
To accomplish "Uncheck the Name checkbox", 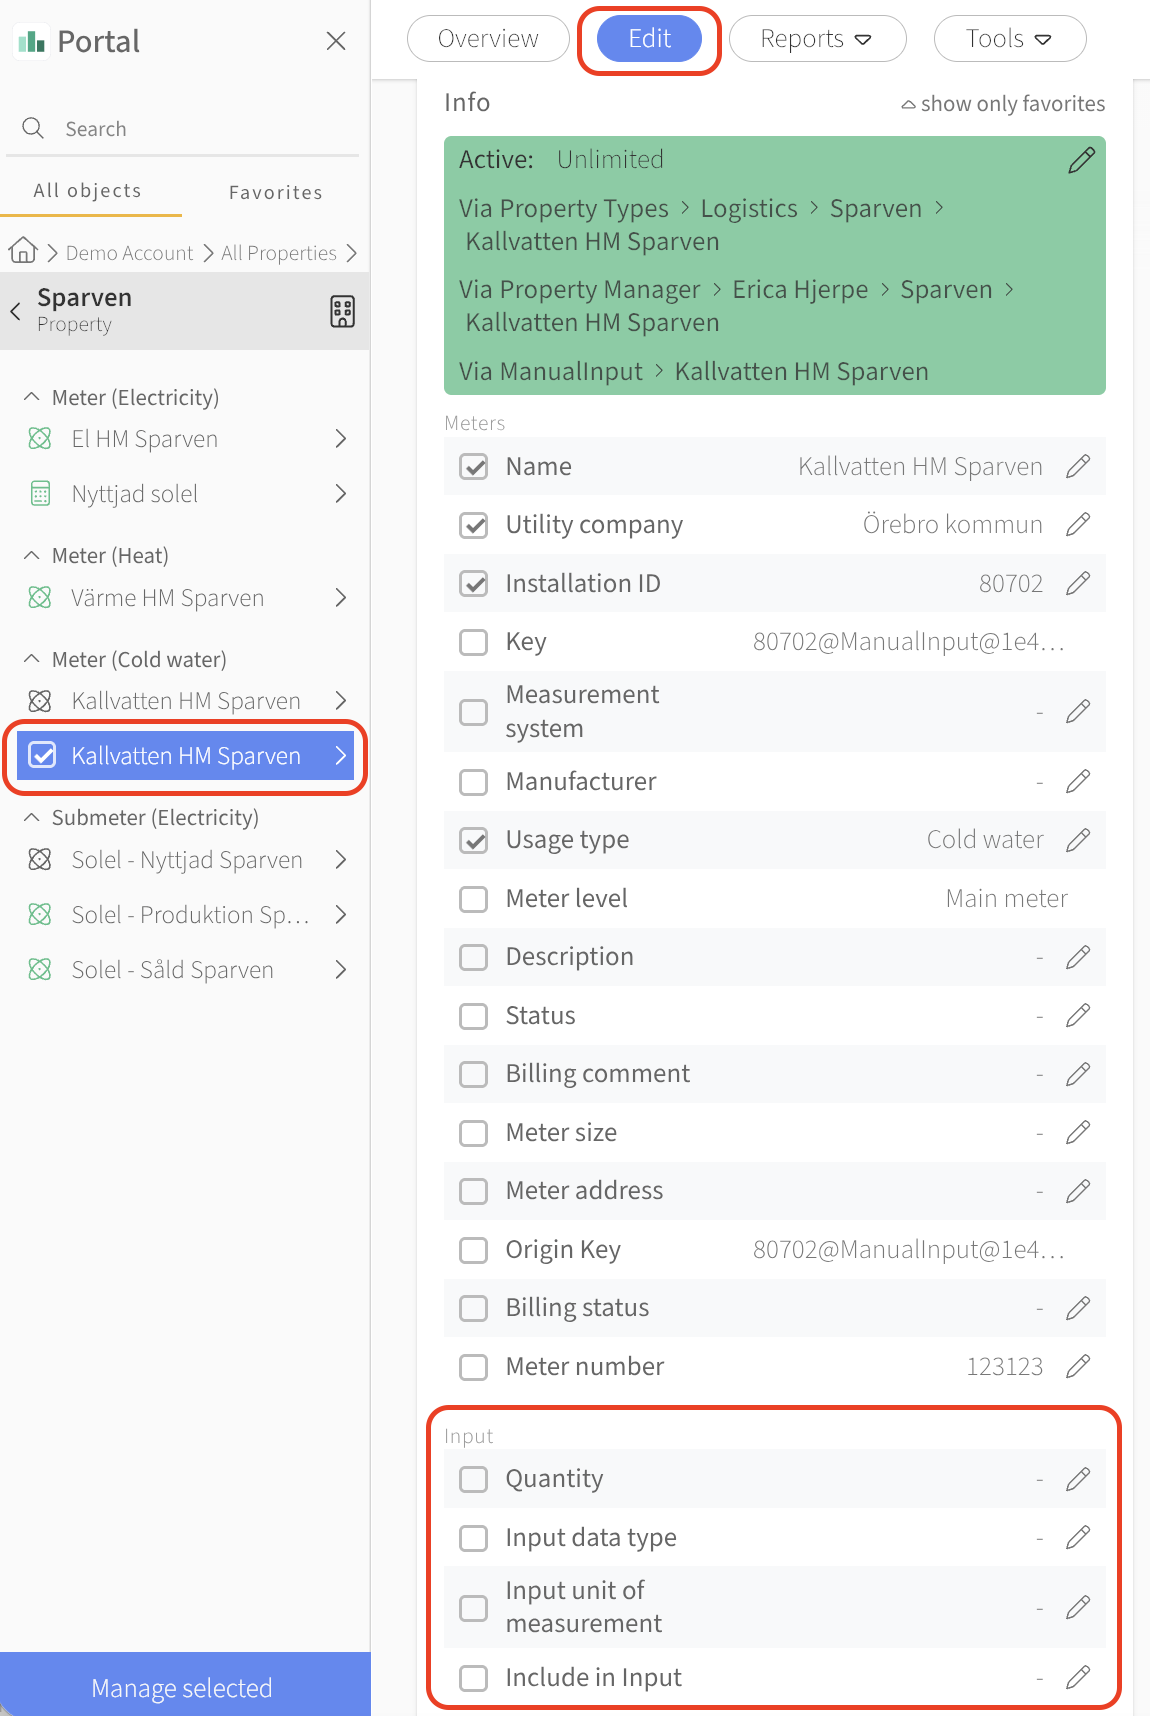I will pyautogui.click(x=473, y=467).
